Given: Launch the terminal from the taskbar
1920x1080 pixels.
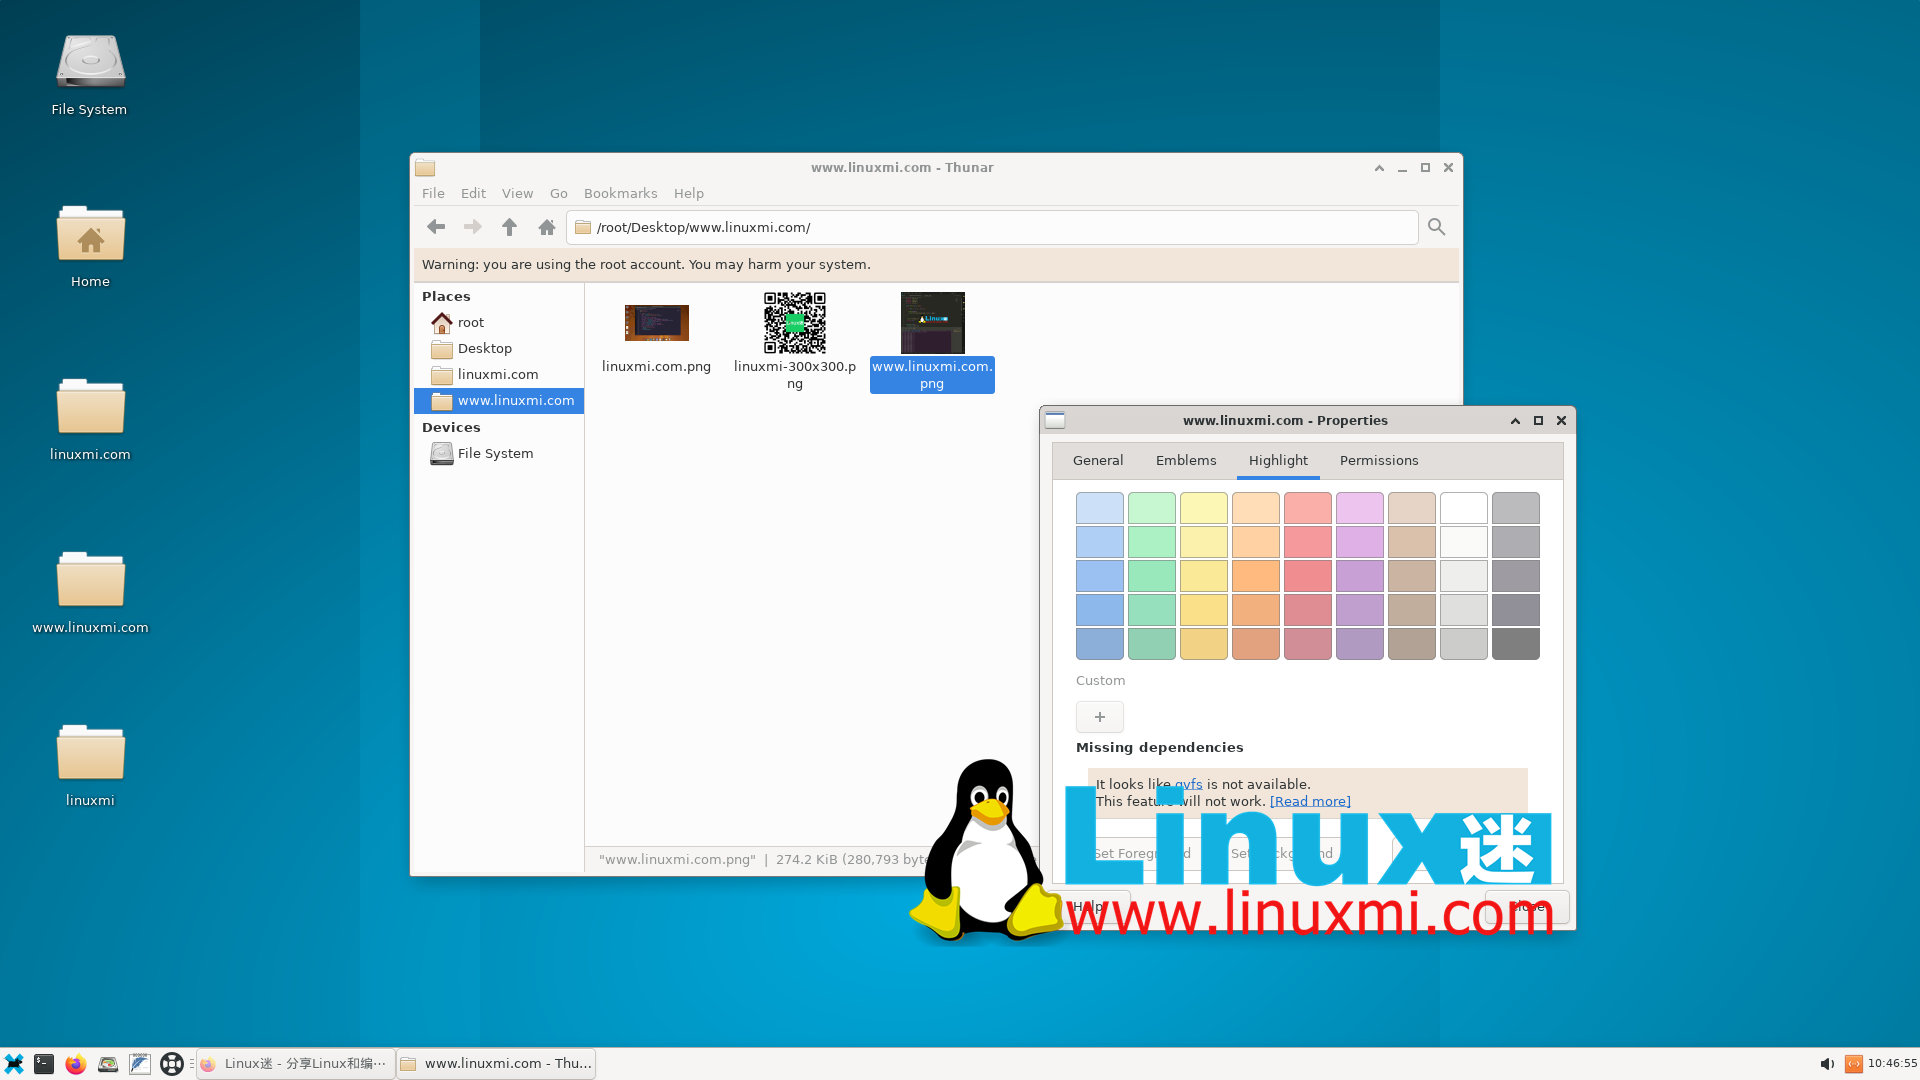Looking at the screenshot, I should tap(44, 1064).
